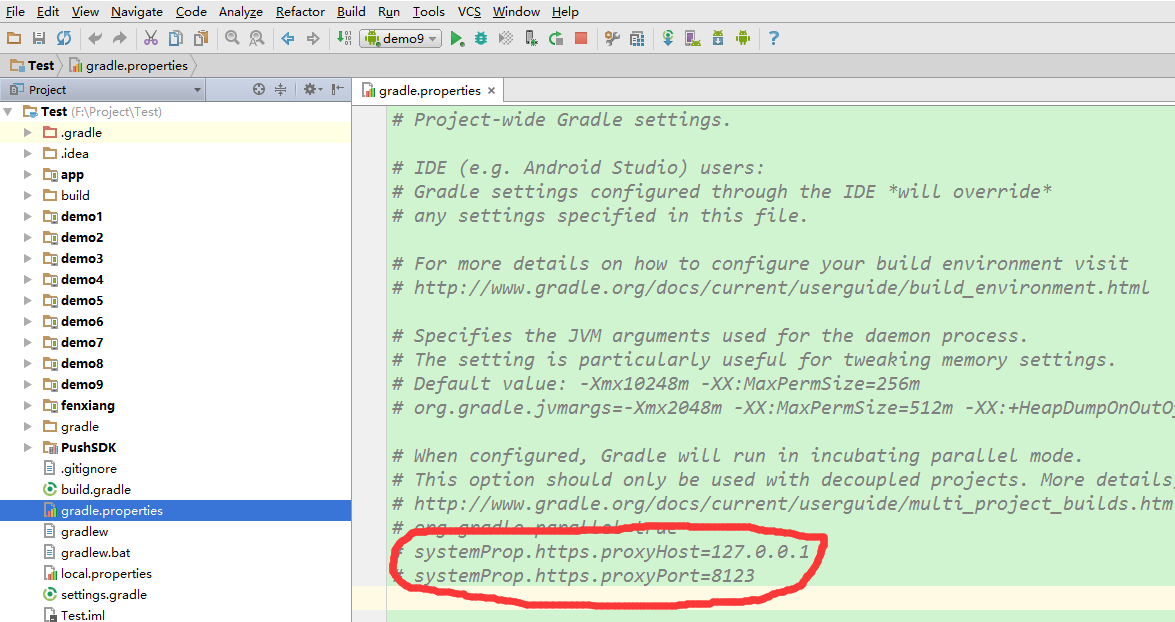Click the Collapse All icon in Project panel
This screenshot has width=1175, height=622.
pyautogui.click(x=280, y=89)
